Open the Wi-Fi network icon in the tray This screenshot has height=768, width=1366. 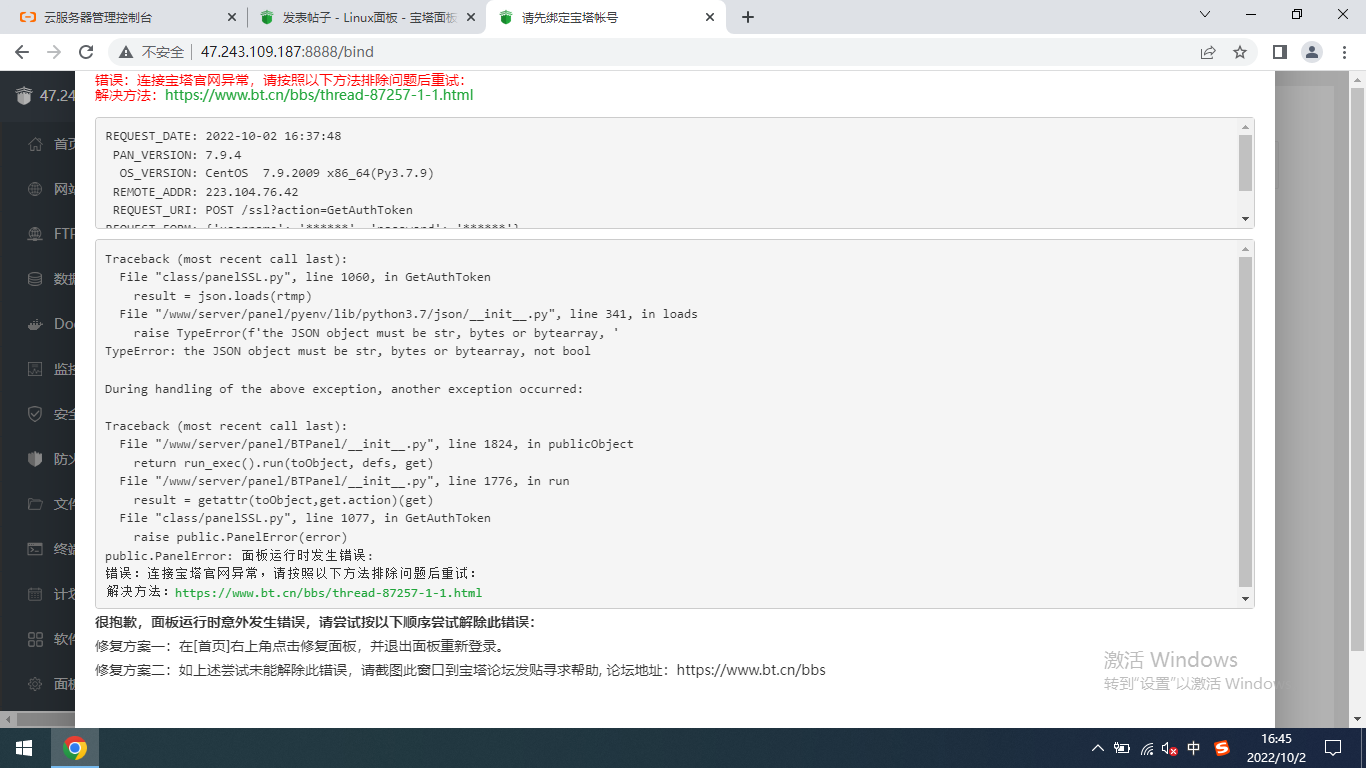point(1146,748)
